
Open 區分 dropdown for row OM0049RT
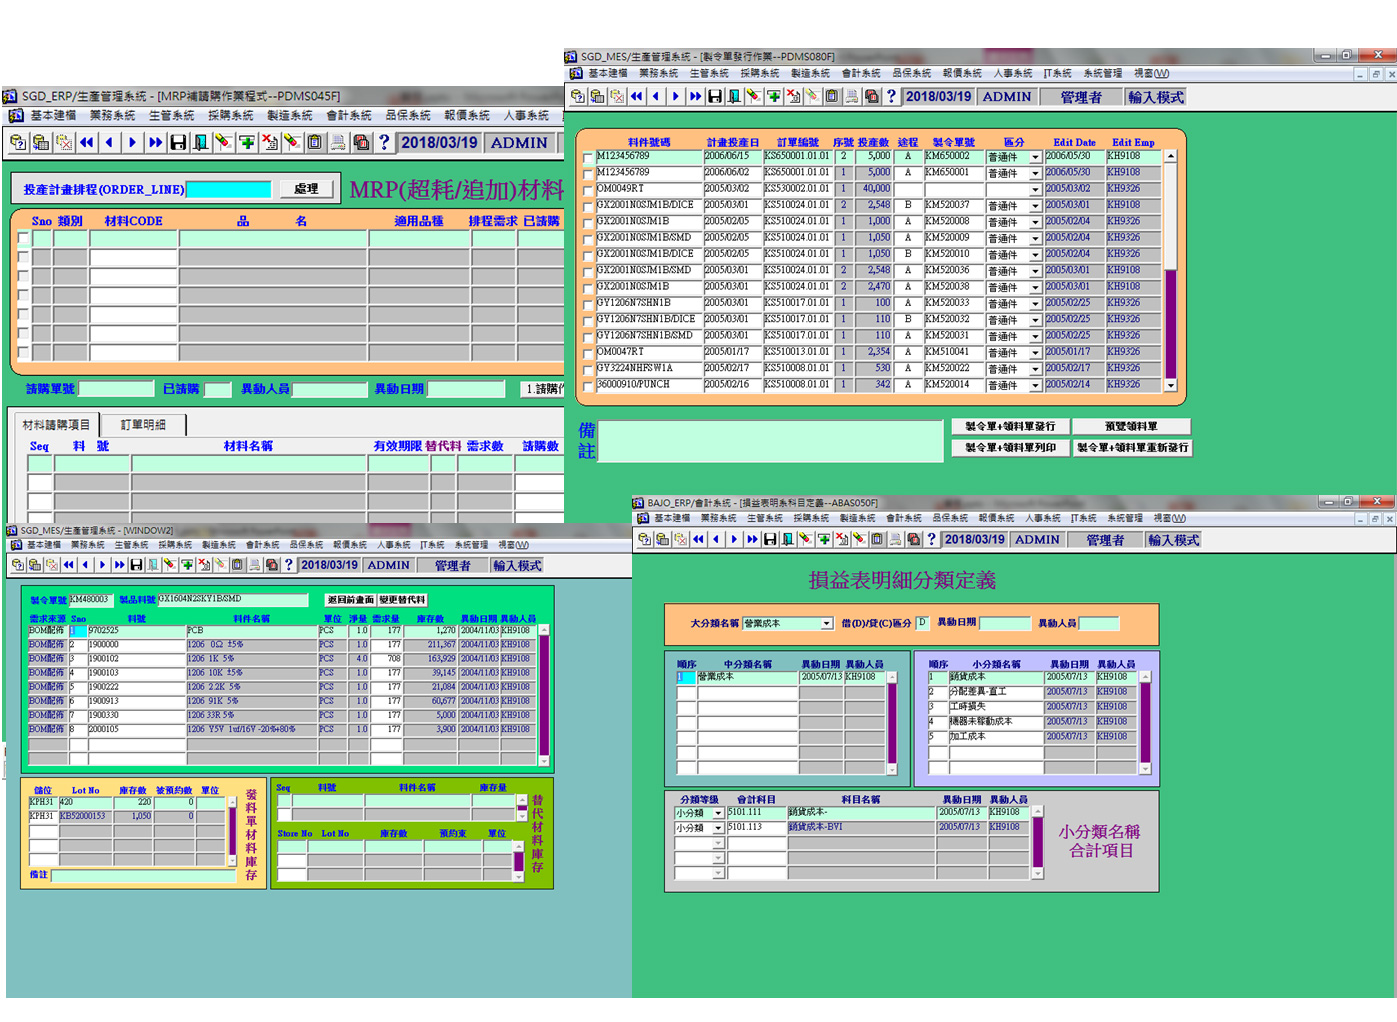1035,190
